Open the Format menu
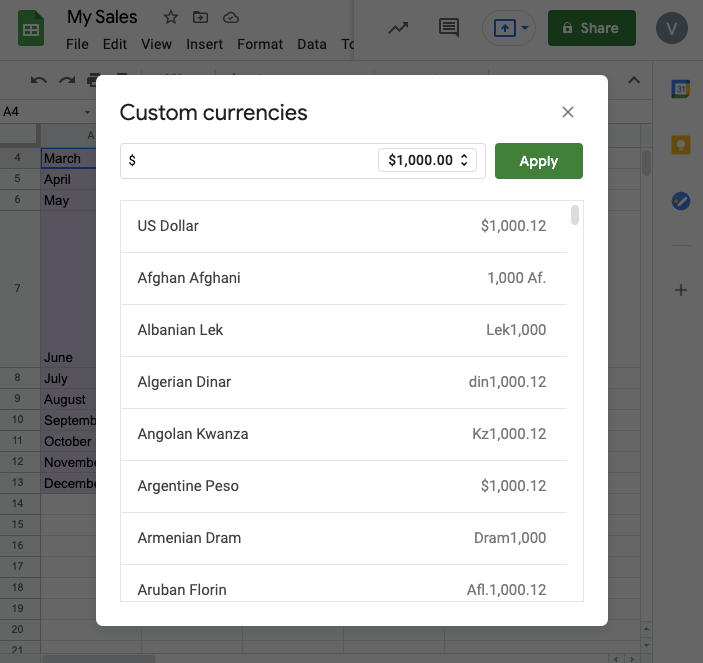This screenshot has height=663, width=703. coord(260,44)
